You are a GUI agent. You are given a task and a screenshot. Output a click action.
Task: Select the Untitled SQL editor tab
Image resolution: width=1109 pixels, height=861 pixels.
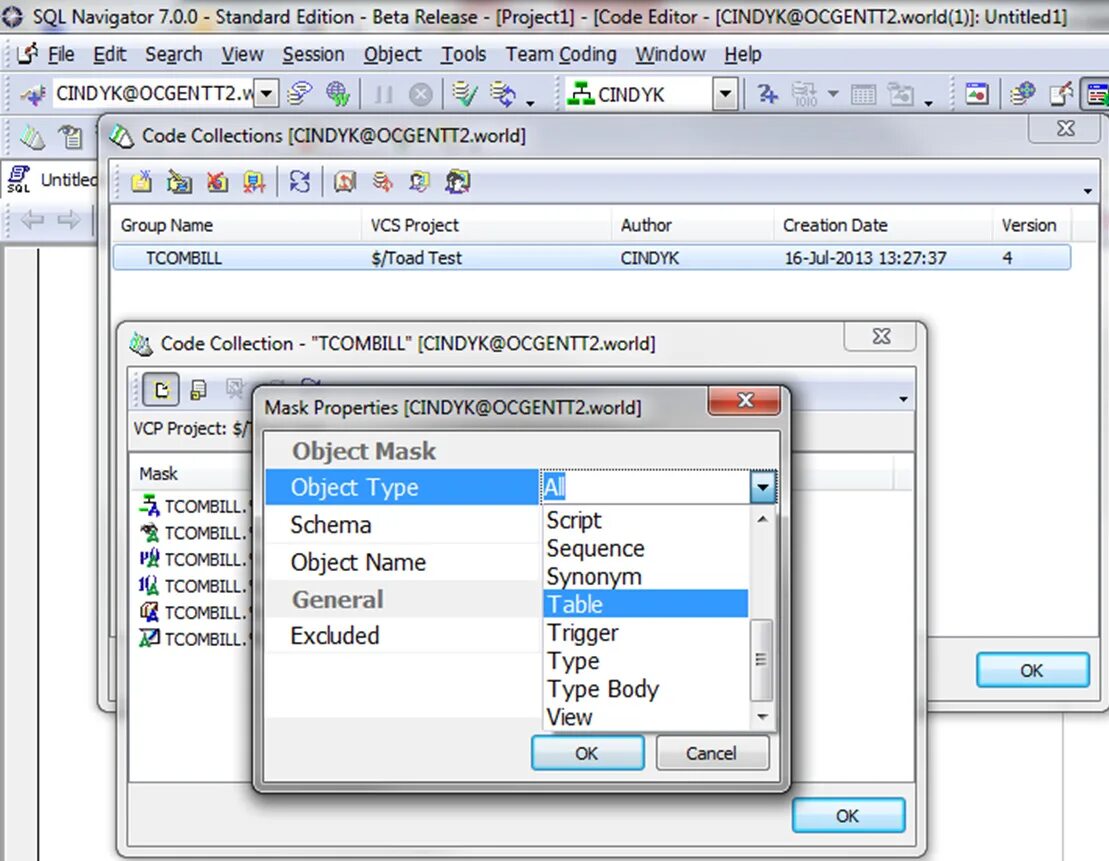coord(52,180)
